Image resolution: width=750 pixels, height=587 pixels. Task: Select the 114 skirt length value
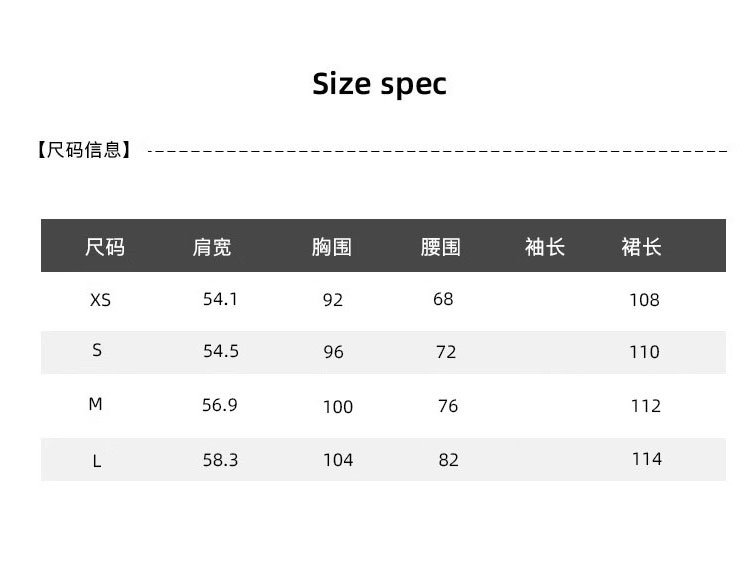(646, 459)
